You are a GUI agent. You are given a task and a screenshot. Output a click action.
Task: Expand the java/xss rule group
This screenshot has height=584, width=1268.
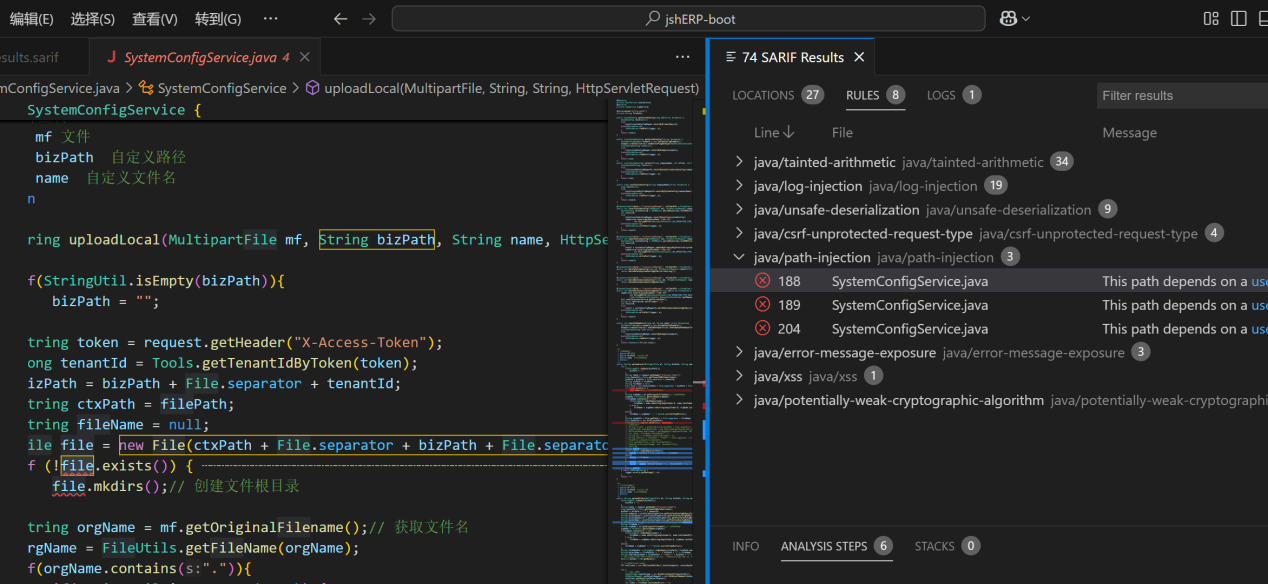(x=739, y=376)
